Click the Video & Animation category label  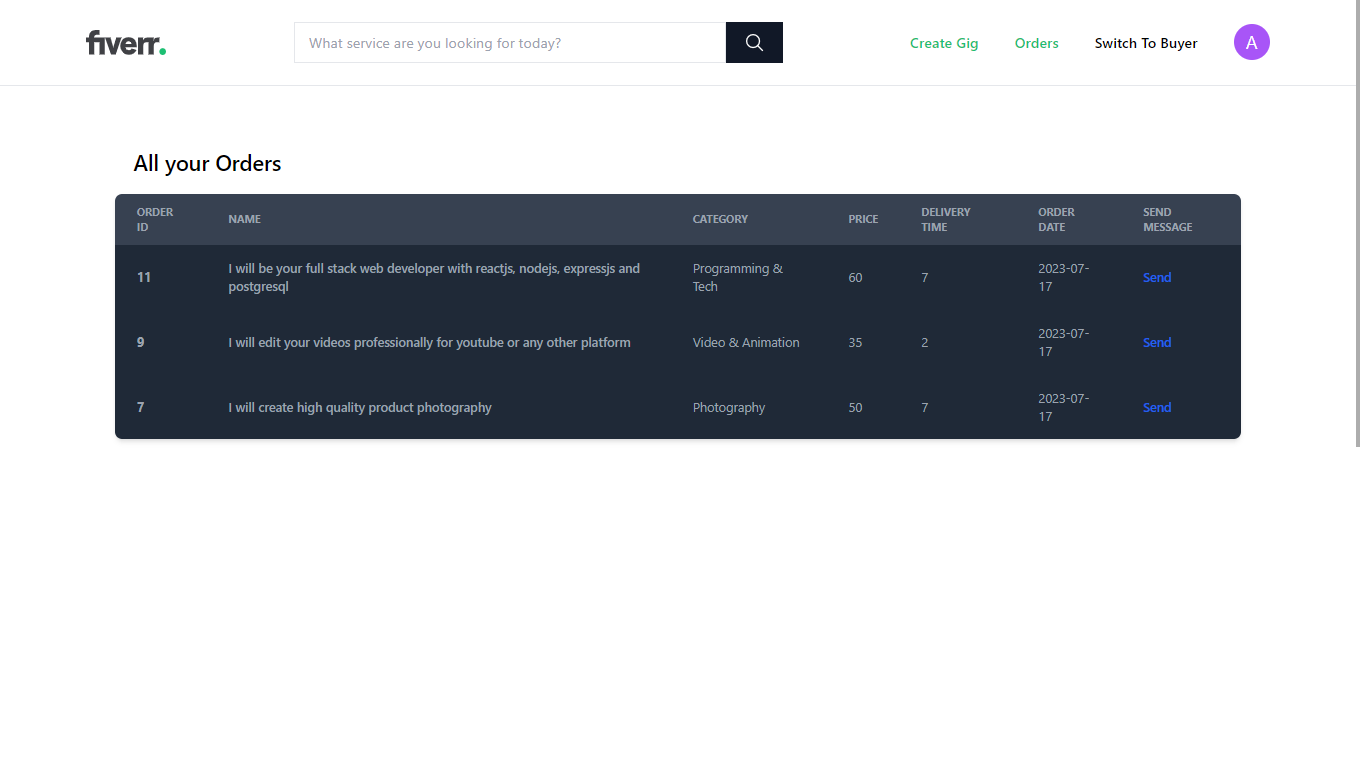point(745,342)
